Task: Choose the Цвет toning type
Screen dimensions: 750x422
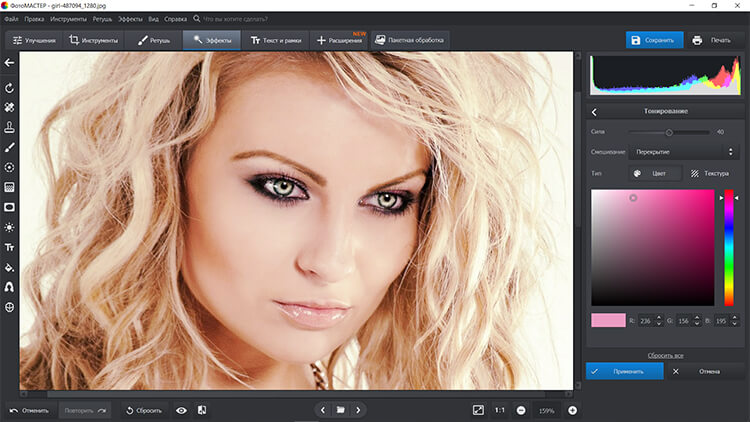Action: (x=655, y=173)
